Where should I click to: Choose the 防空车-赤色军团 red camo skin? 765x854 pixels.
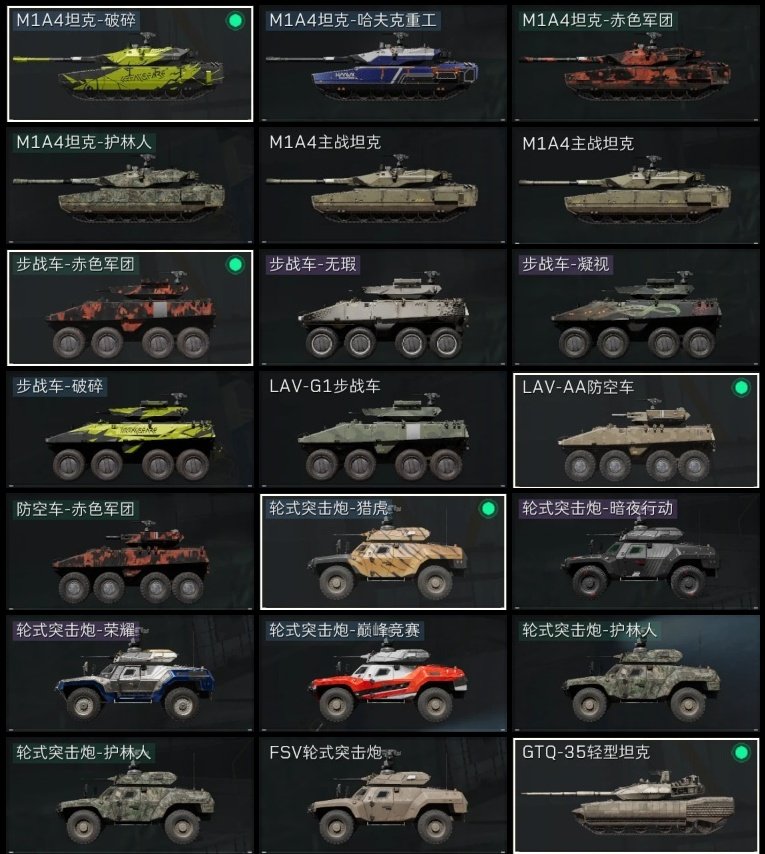pyautogui.click(x=130, y=552)
